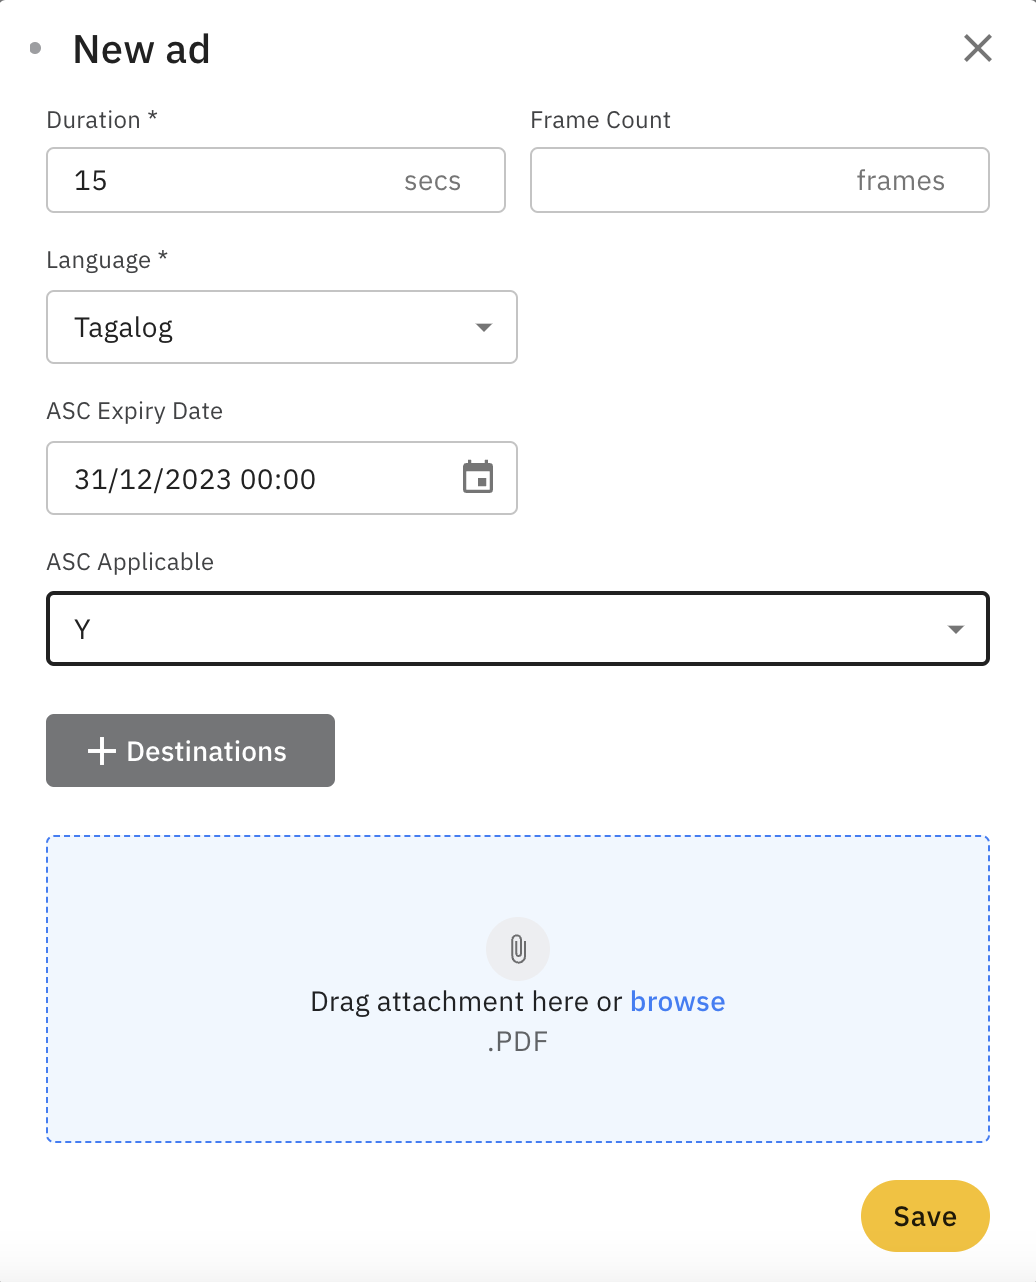Click the X to close New ad dialog
This screenshot has width=1036, height=1282.
click(x=977, y=48)
